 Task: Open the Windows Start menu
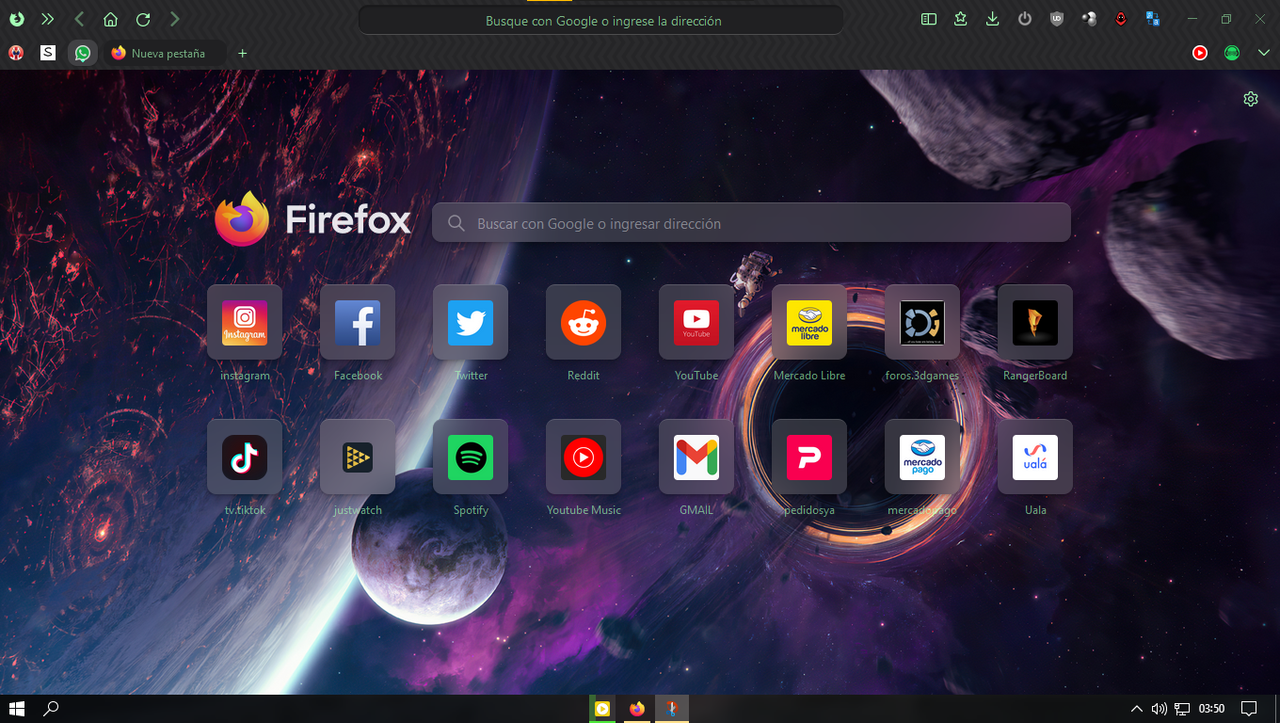(x=17, y=709)
